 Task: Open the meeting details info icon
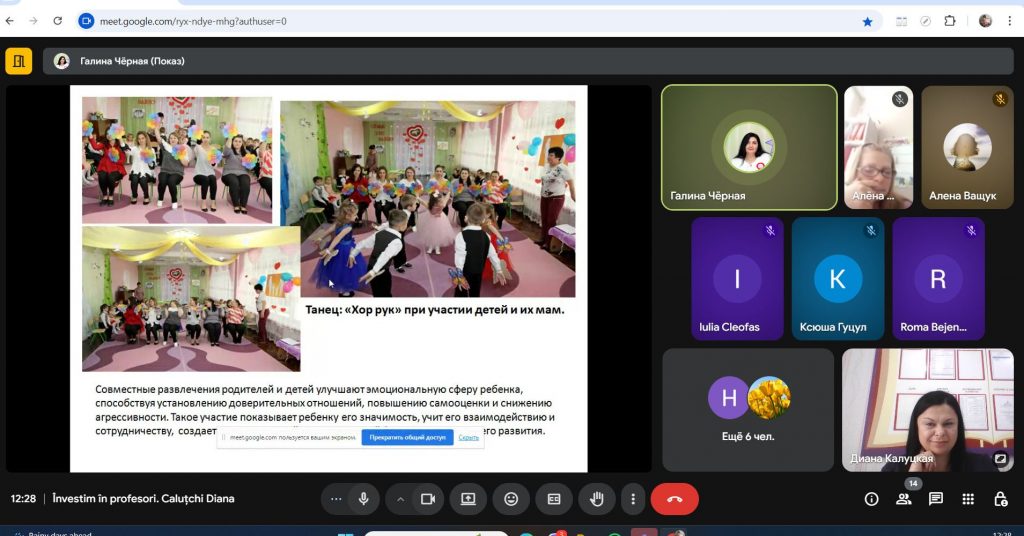871,499
